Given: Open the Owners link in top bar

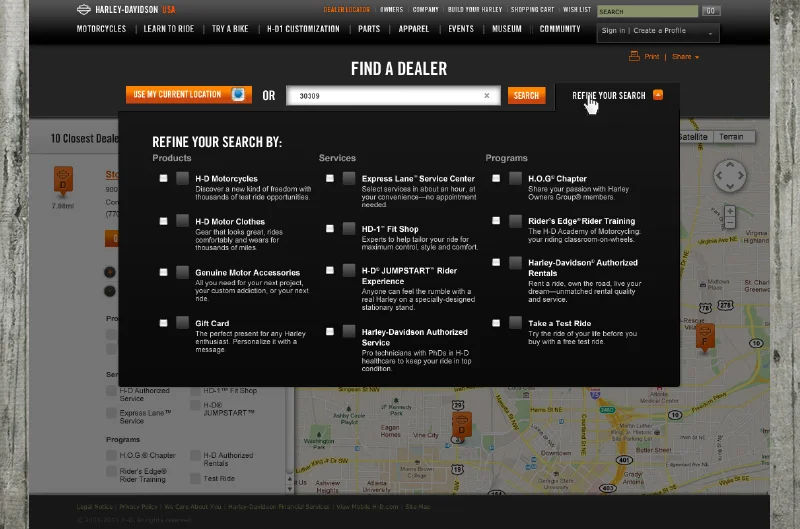Looking at the screenshot, I should point(391,10).
